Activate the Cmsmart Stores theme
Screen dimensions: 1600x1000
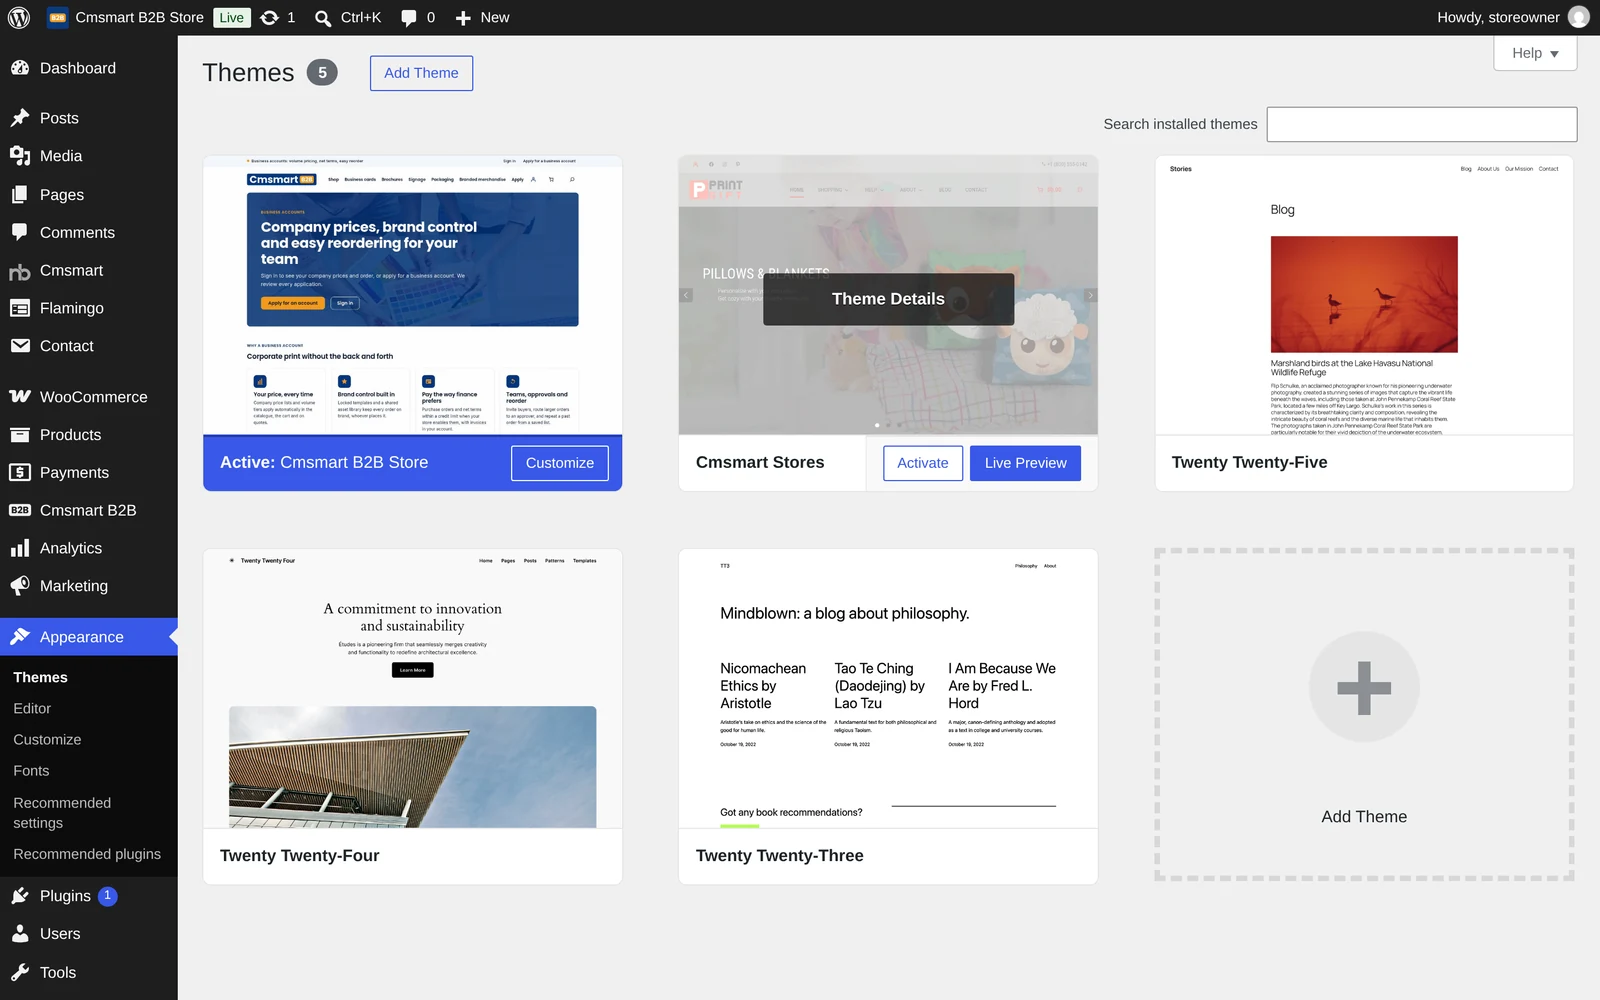click(923, 463)
